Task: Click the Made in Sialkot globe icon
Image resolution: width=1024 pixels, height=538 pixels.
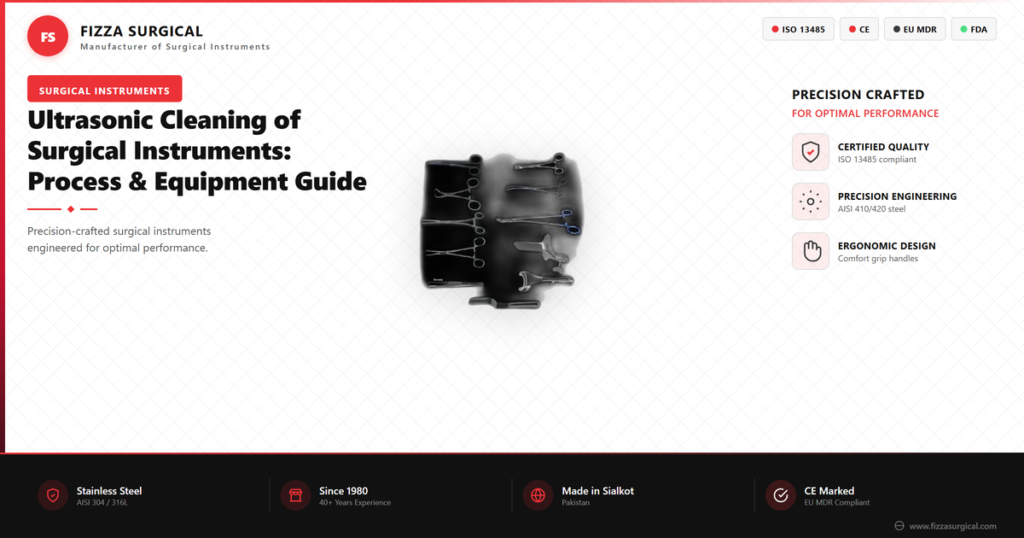Action: click(538, 496)
